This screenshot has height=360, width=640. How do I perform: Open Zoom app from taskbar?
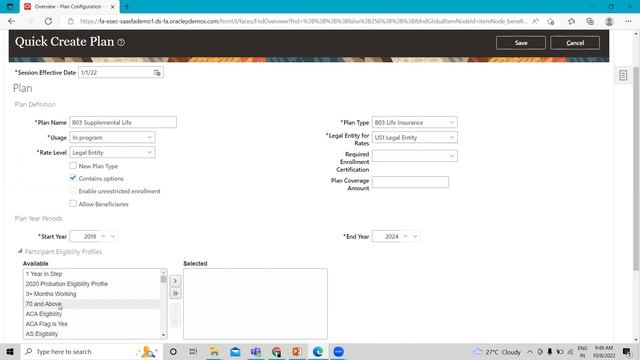point(338,351)
